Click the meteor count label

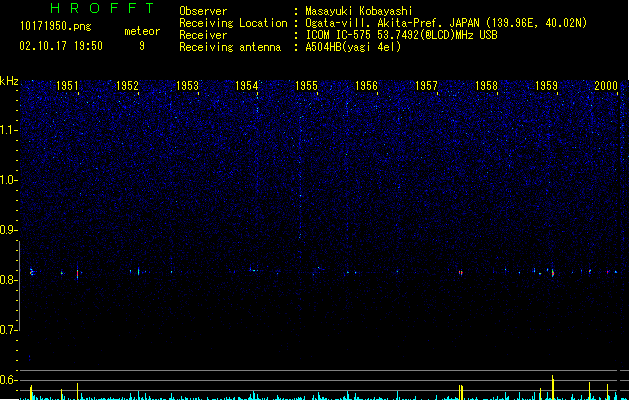(x=142, y=31)
